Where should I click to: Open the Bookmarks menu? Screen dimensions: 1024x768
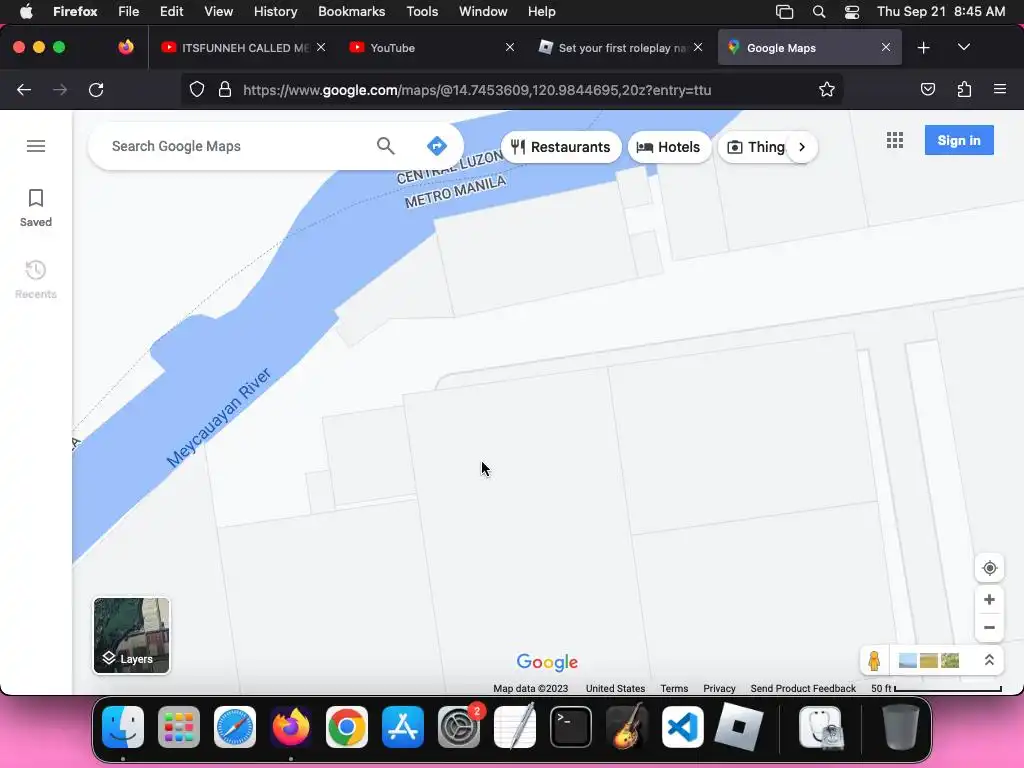point(351,12)
